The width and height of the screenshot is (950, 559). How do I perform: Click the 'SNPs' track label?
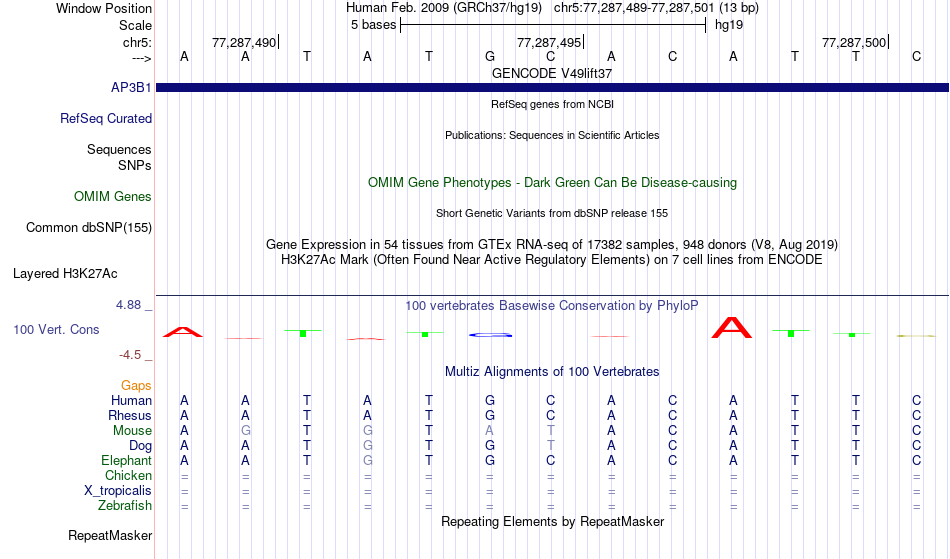(135, 165)
